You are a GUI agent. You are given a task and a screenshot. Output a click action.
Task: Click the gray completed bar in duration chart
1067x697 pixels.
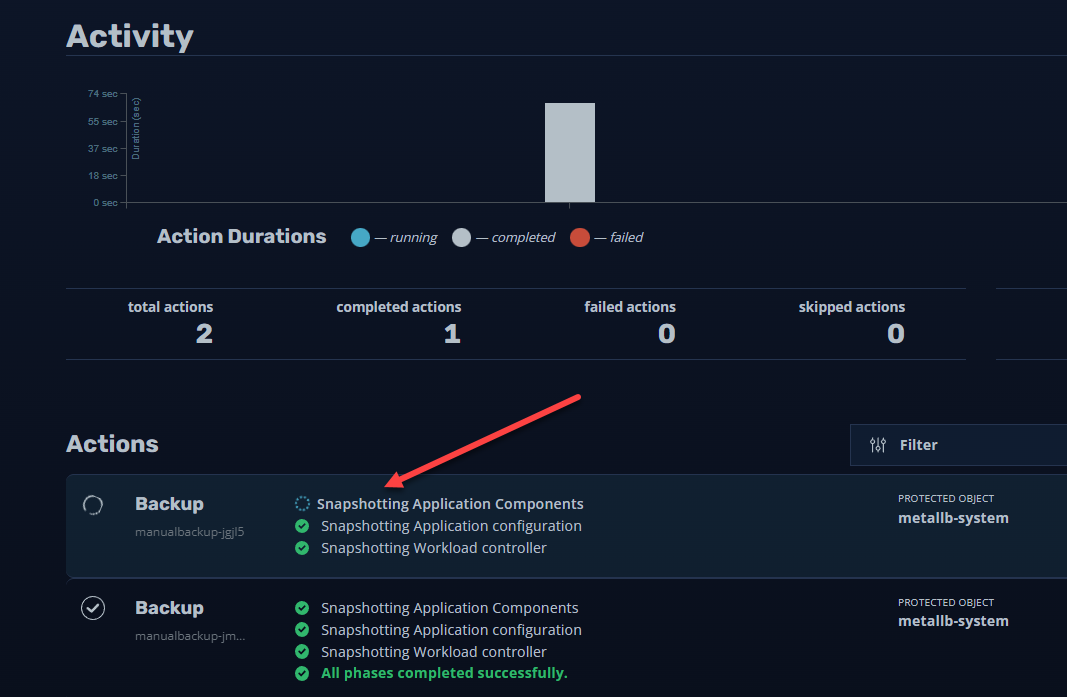570,152
